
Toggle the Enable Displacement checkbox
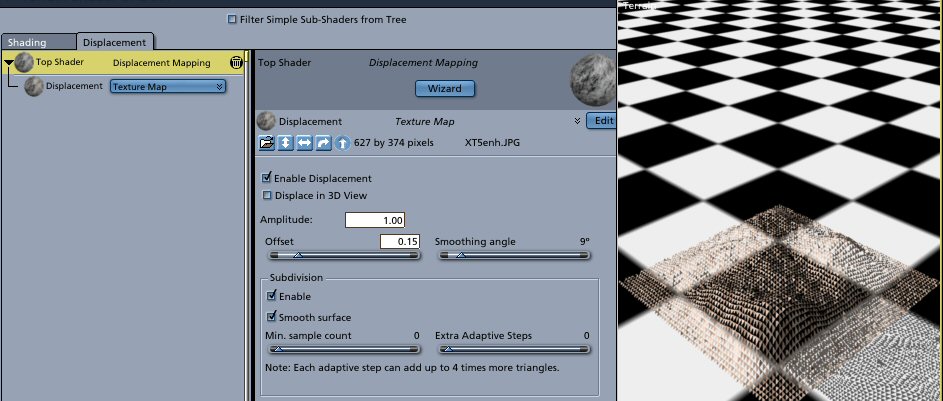pyautogui.click(x=266, y=178)
